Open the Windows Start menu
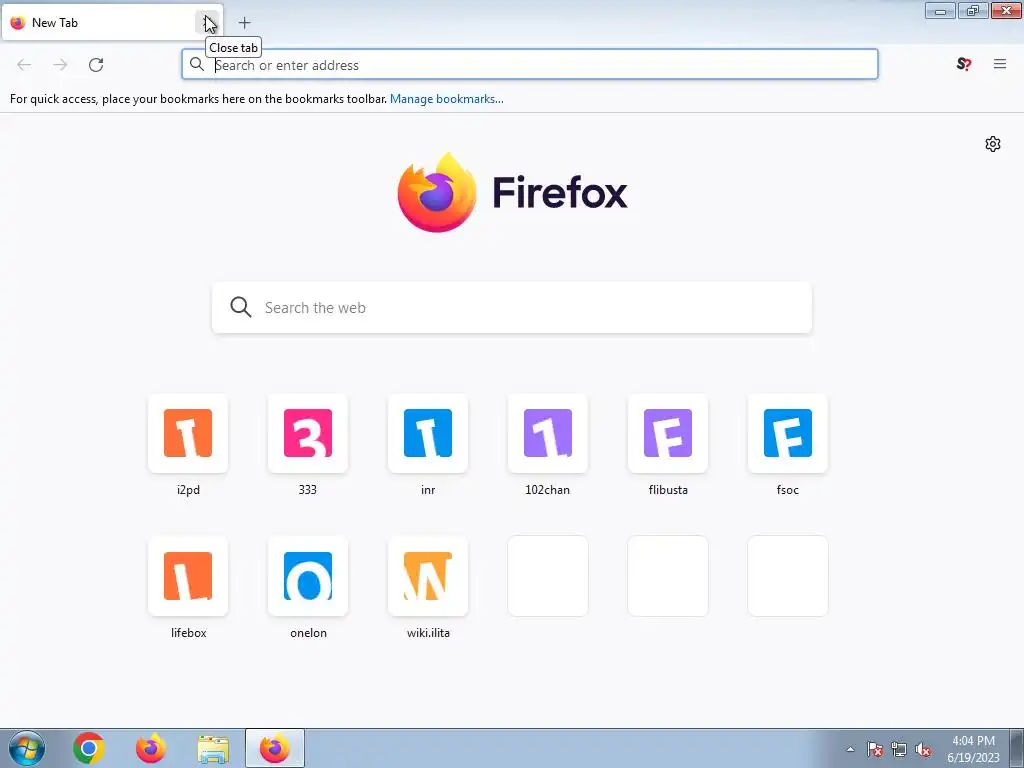Viewport: 1024px width, 768px height. [27, 748]
